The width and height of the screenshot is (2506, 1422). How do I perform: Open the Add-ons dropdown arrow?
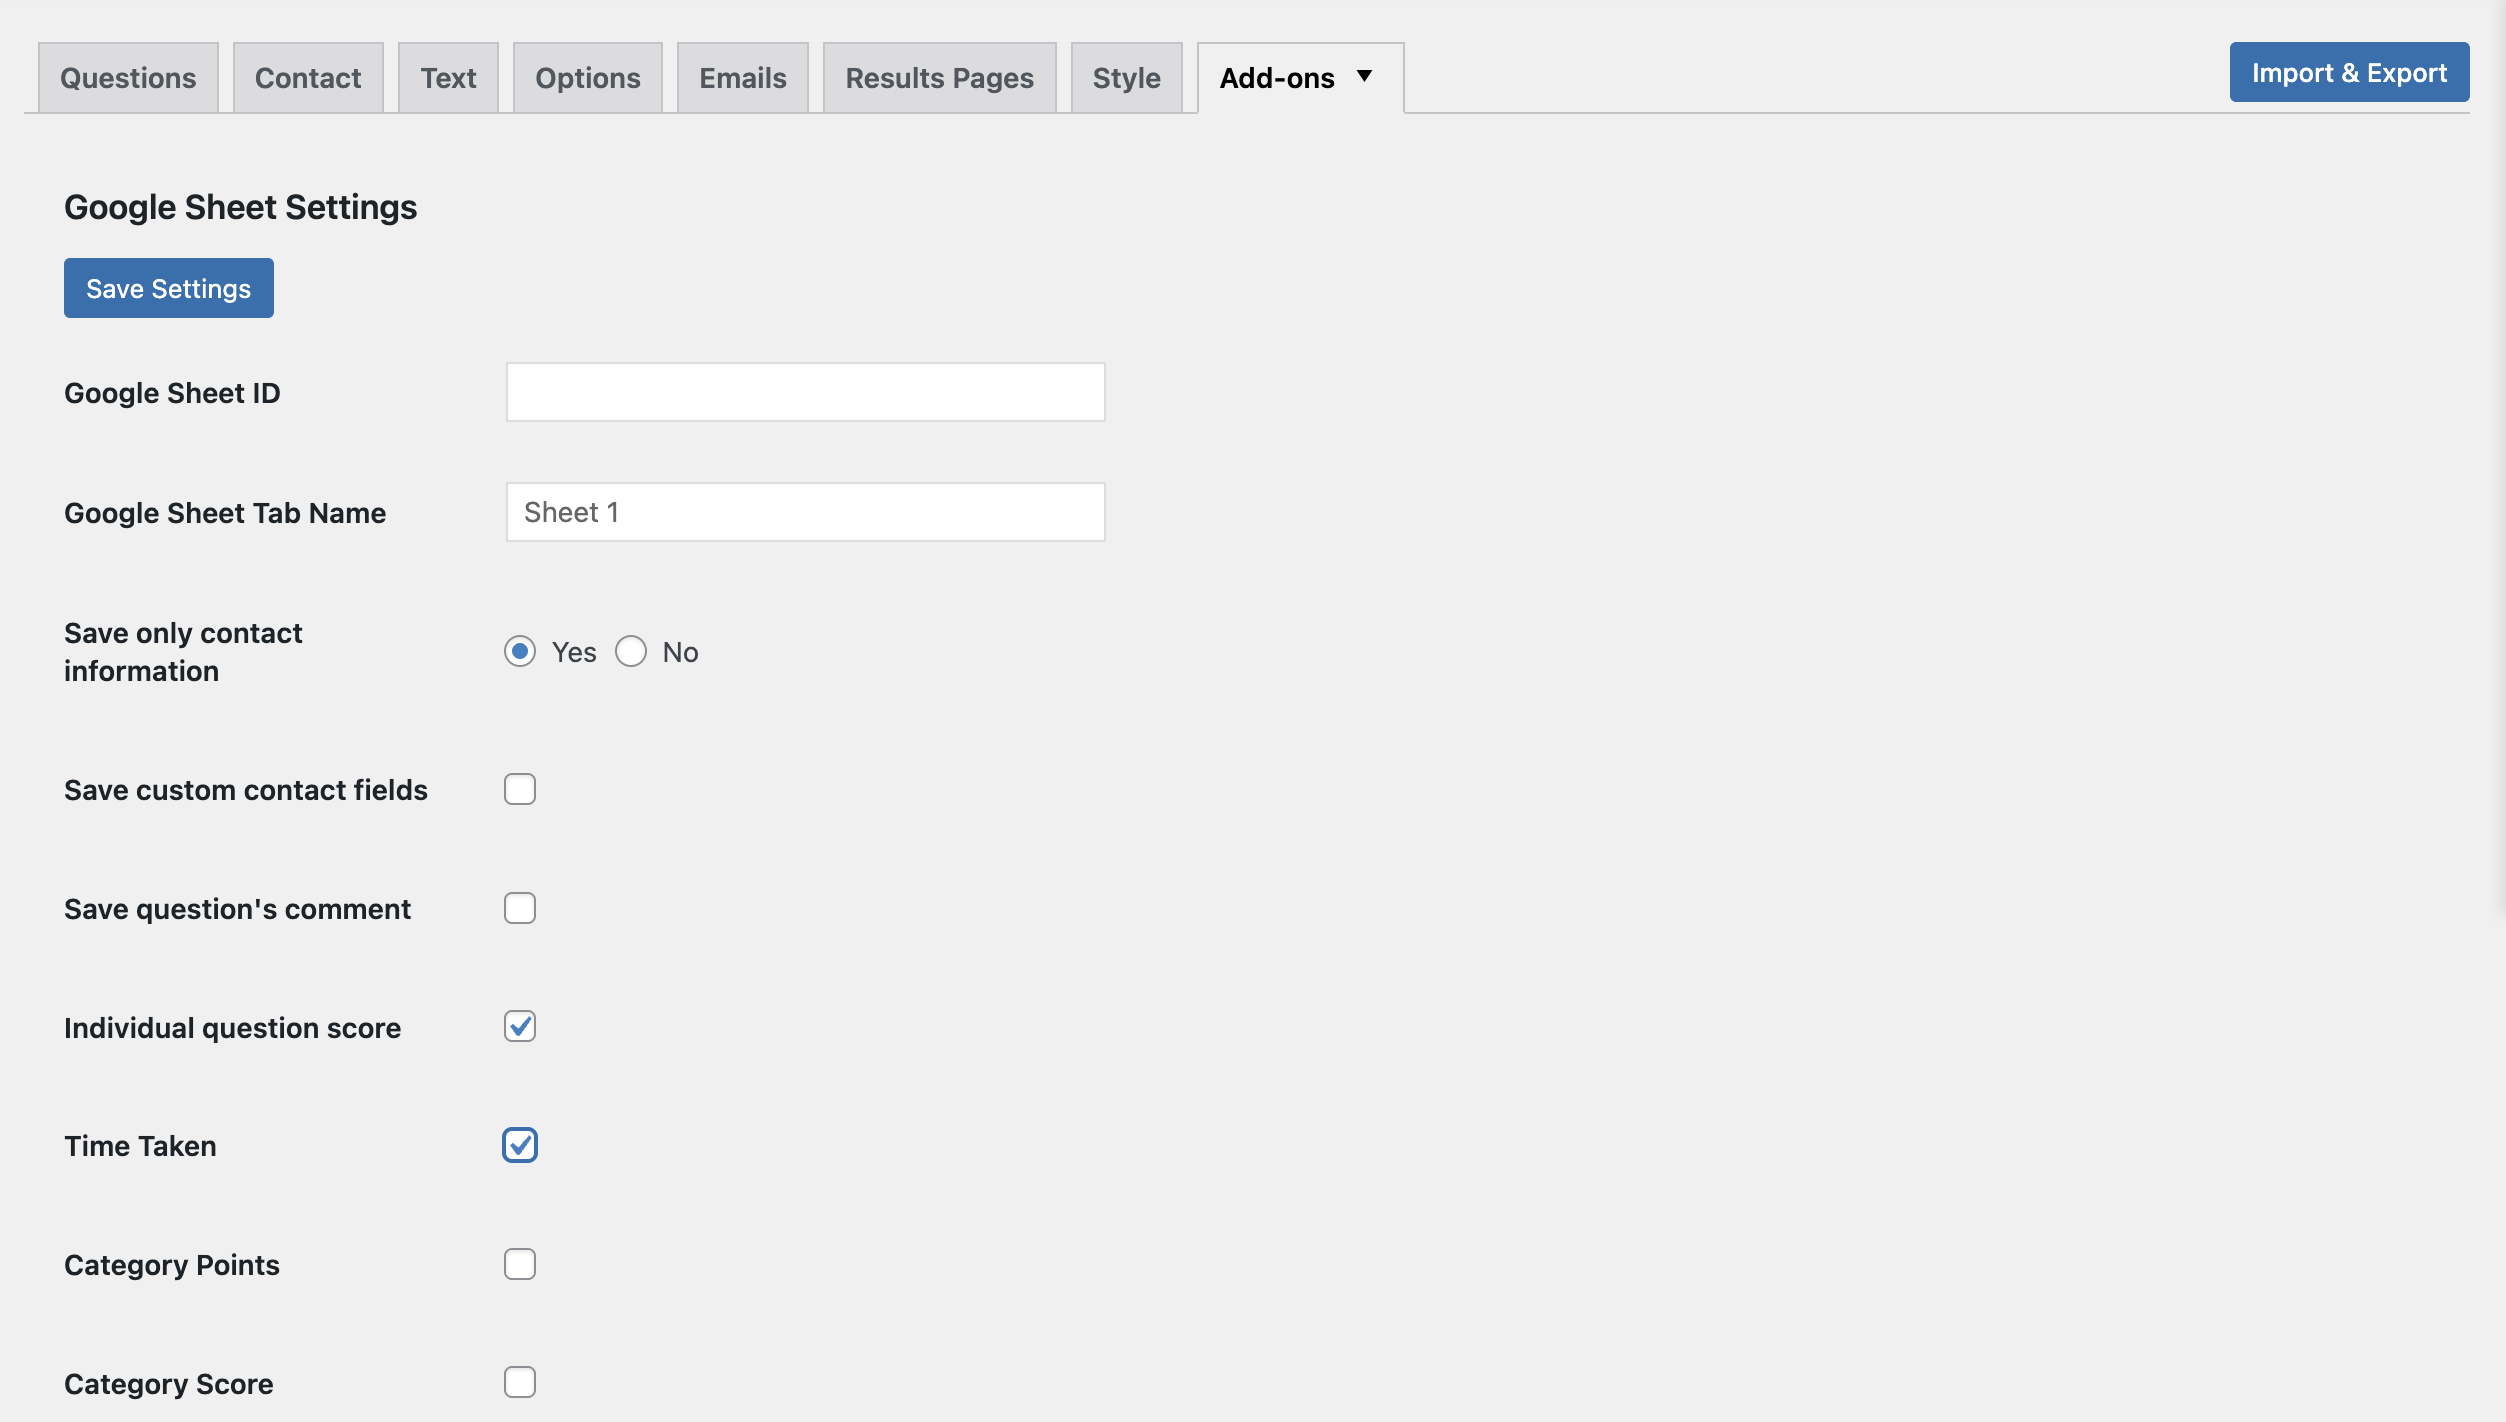(x=1364, y=76)
